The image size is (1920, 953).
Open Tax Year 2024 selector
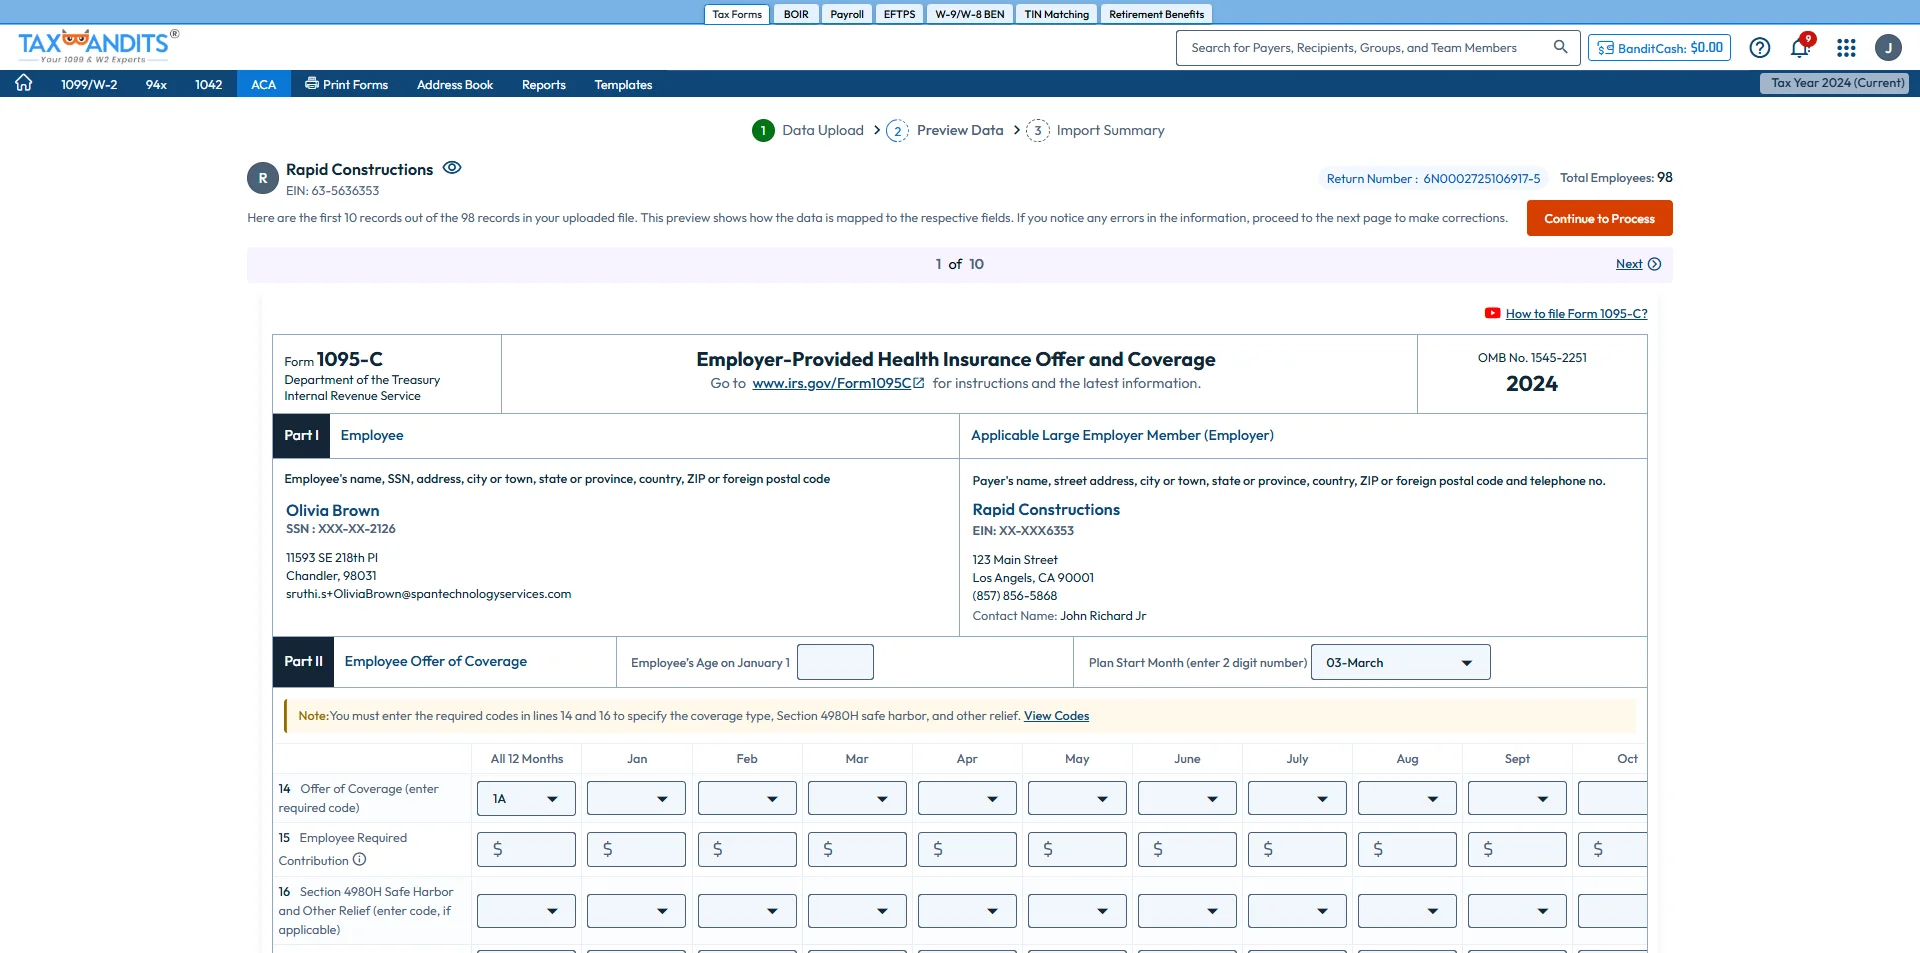(x=1834, y=83)
